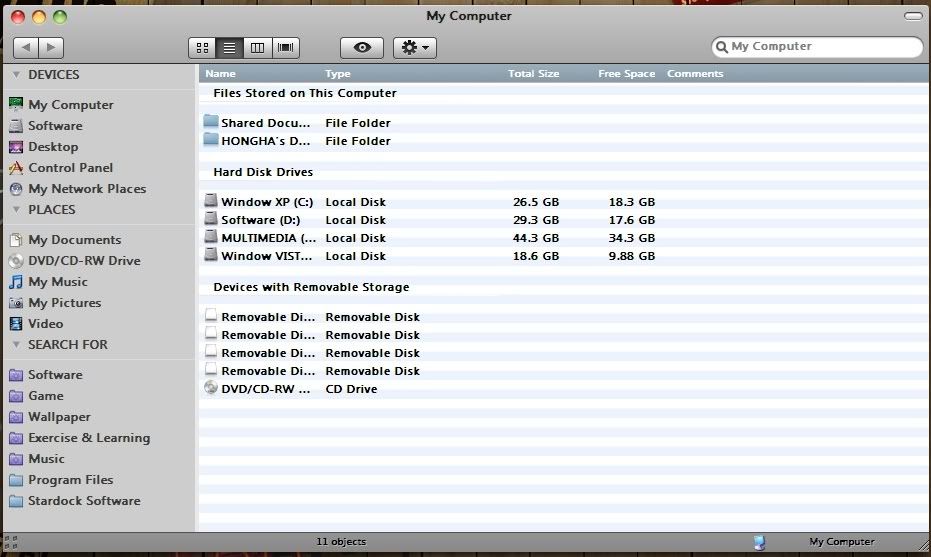Open the gear action dropdown menu
Image resolution: width=931 pixels, height=557 pixels.
(x=415, y=48)
